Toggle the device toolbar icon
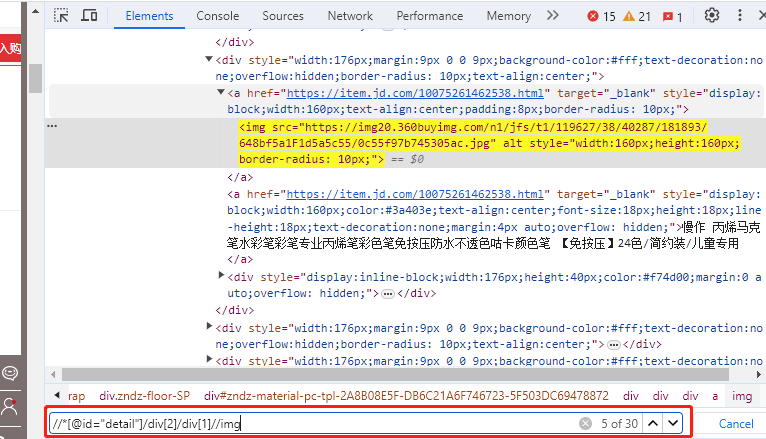 [x=89, y=16]
